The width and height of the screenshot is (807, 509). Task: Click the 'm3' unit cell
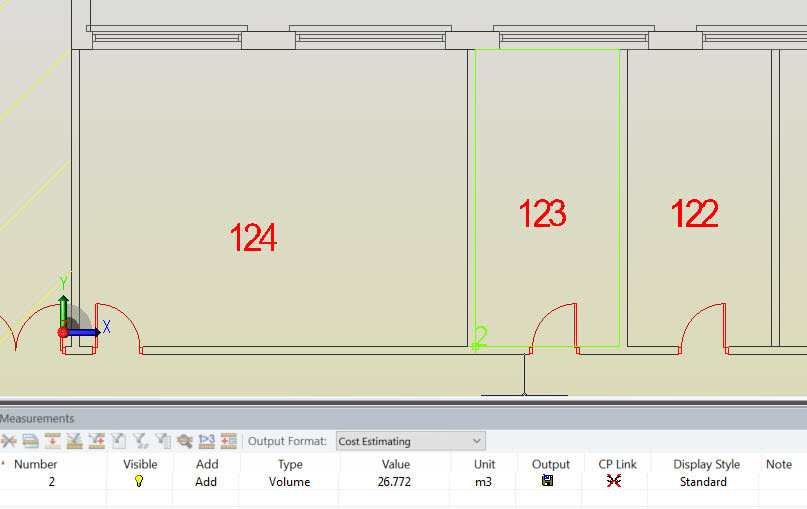tap(483, 482)
